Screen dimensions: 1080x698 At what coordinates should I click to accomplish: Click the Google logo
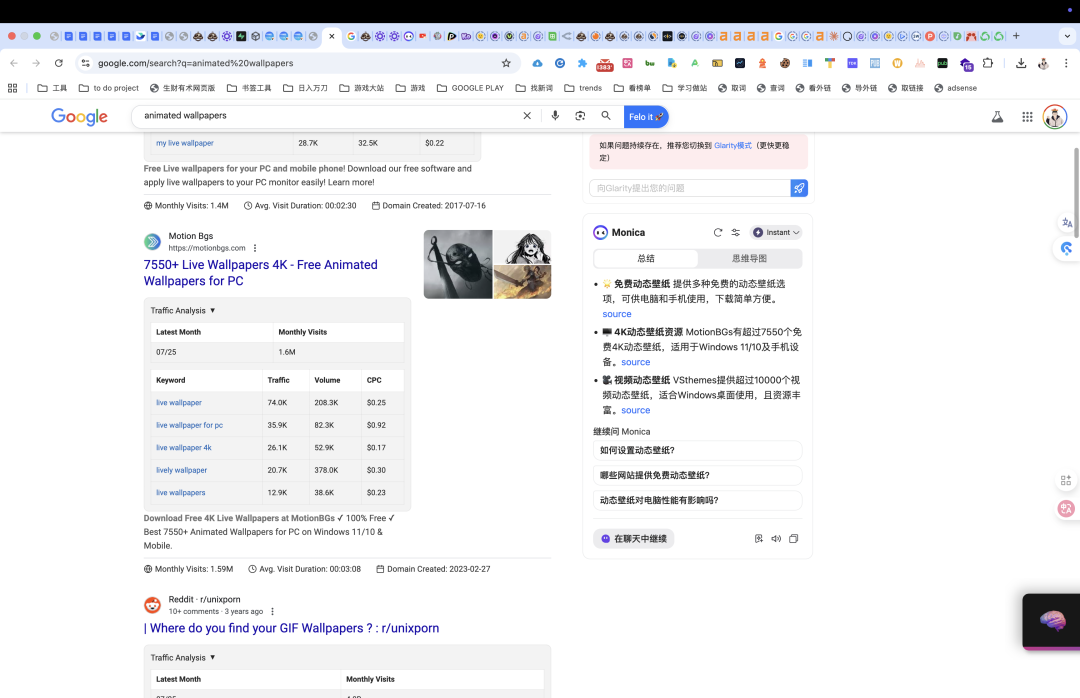pos(79,116)
